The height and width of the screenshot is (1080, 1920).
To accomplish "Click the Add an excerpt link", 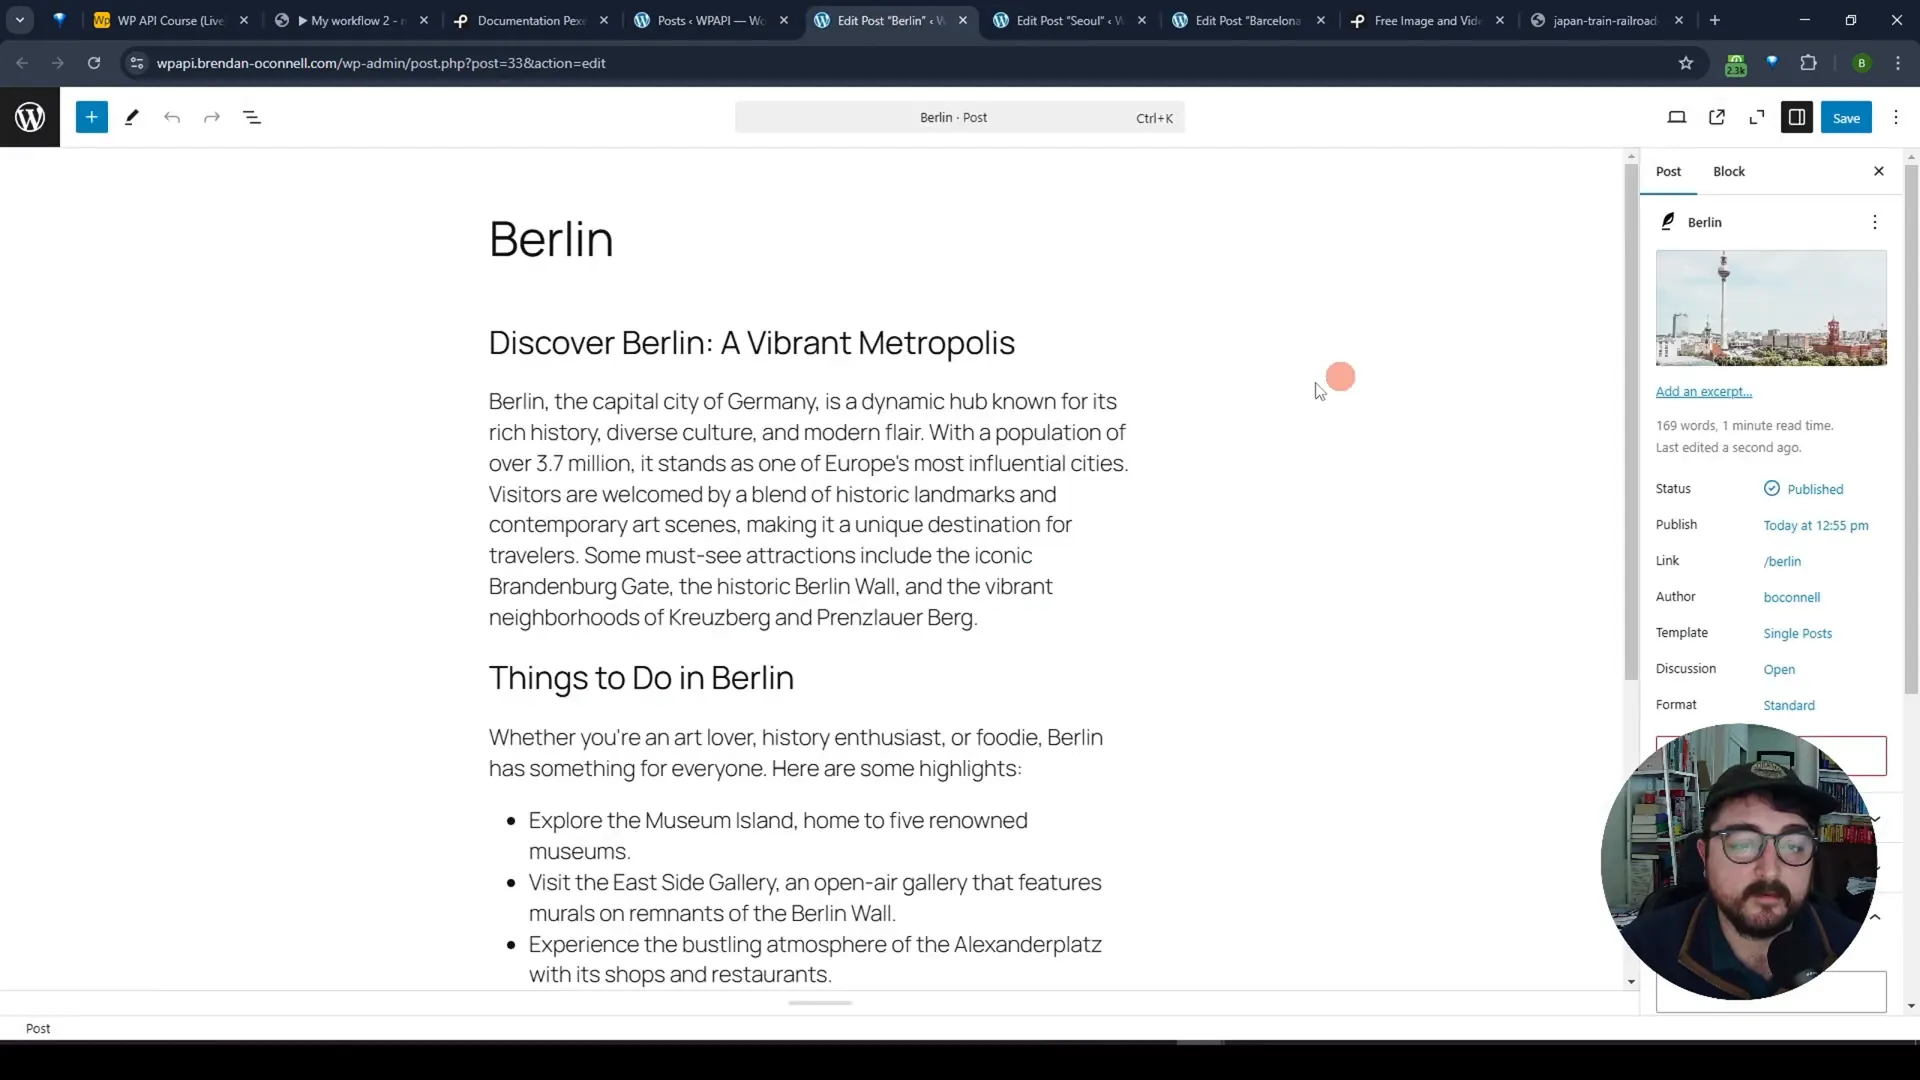I will pyautogui.click(x=1704, y=392).
